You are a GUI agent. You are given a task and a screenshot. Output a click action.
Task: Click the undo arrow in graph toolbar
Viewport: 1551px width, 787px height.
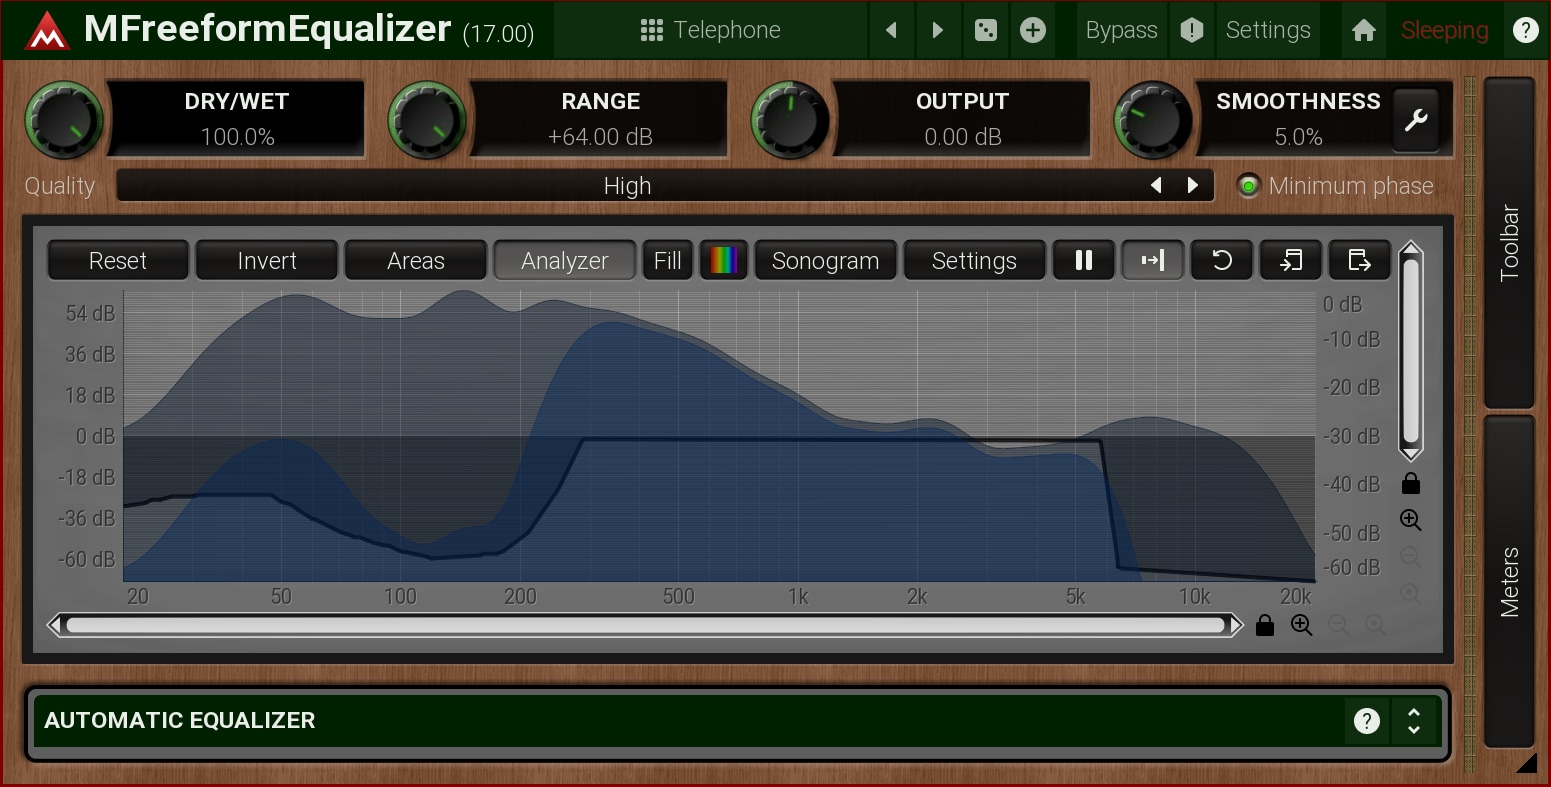(1221, 260)
